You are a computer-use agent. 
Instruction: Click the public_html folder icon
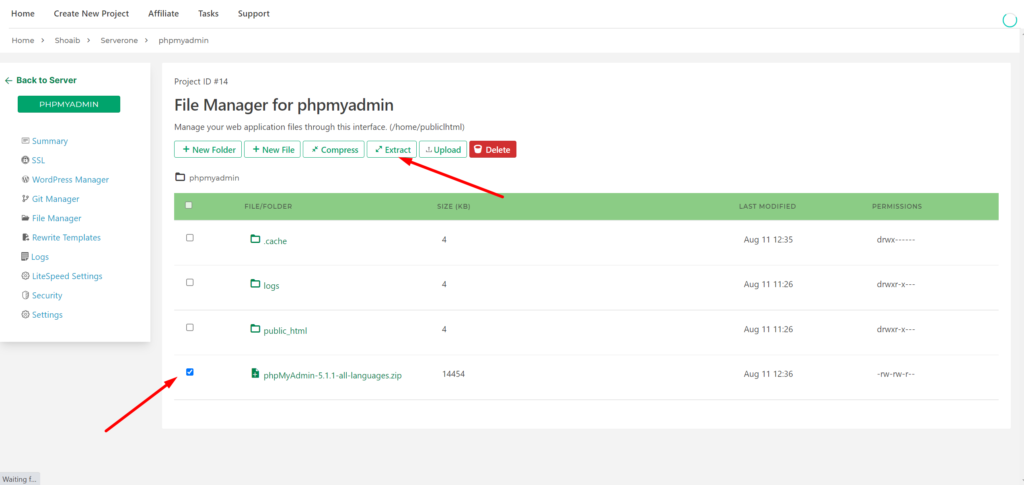(255, 329)
